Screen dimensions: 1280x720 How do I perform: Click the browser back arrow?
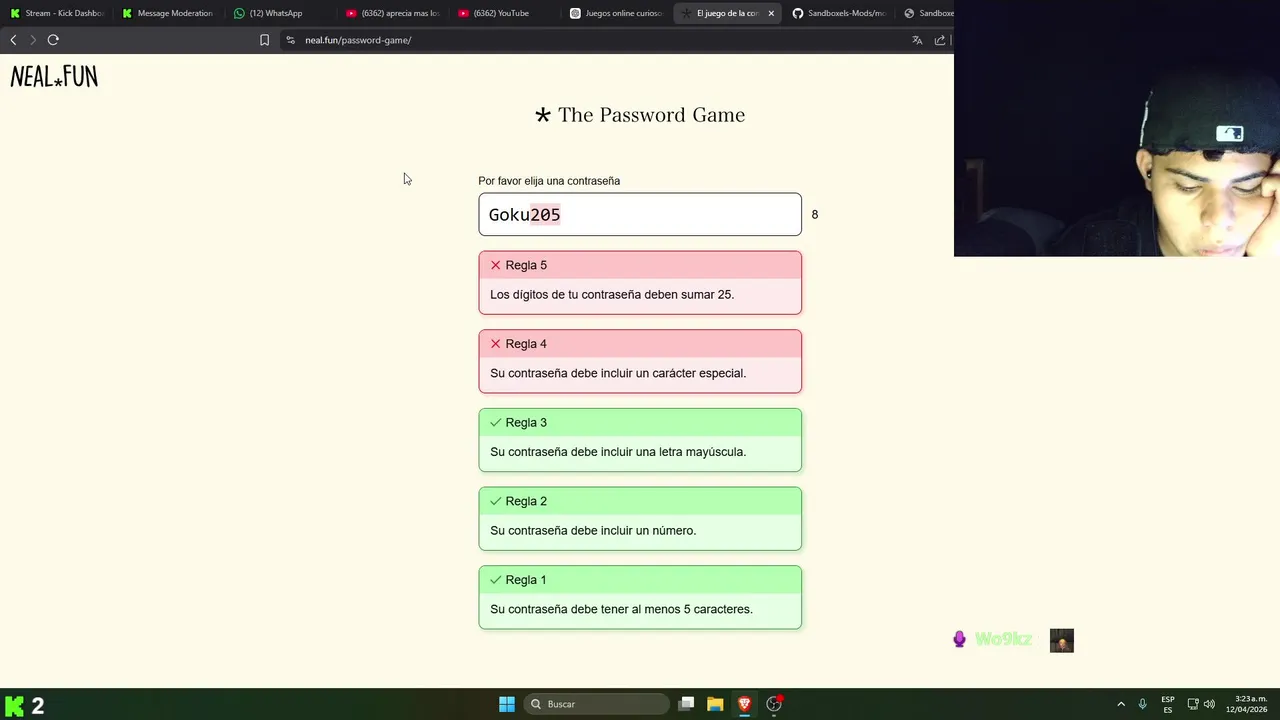pos(13,40)
